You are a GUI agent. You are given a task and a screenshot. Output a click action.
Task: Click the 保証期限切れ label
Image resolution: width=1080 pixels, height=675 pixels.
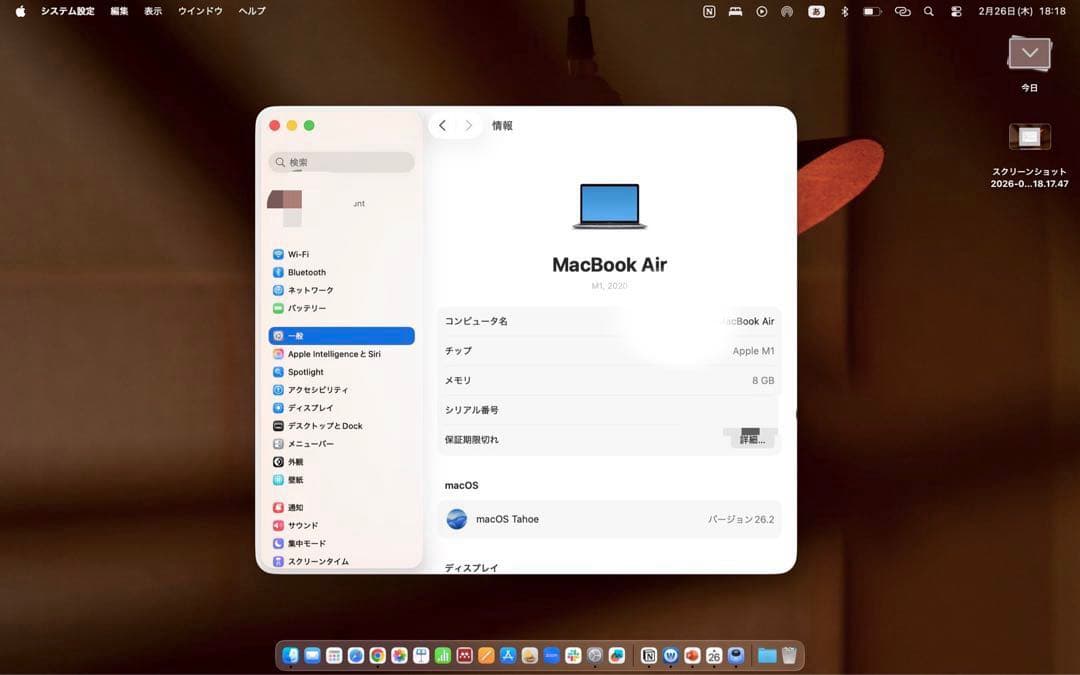(x=472, y=439)
